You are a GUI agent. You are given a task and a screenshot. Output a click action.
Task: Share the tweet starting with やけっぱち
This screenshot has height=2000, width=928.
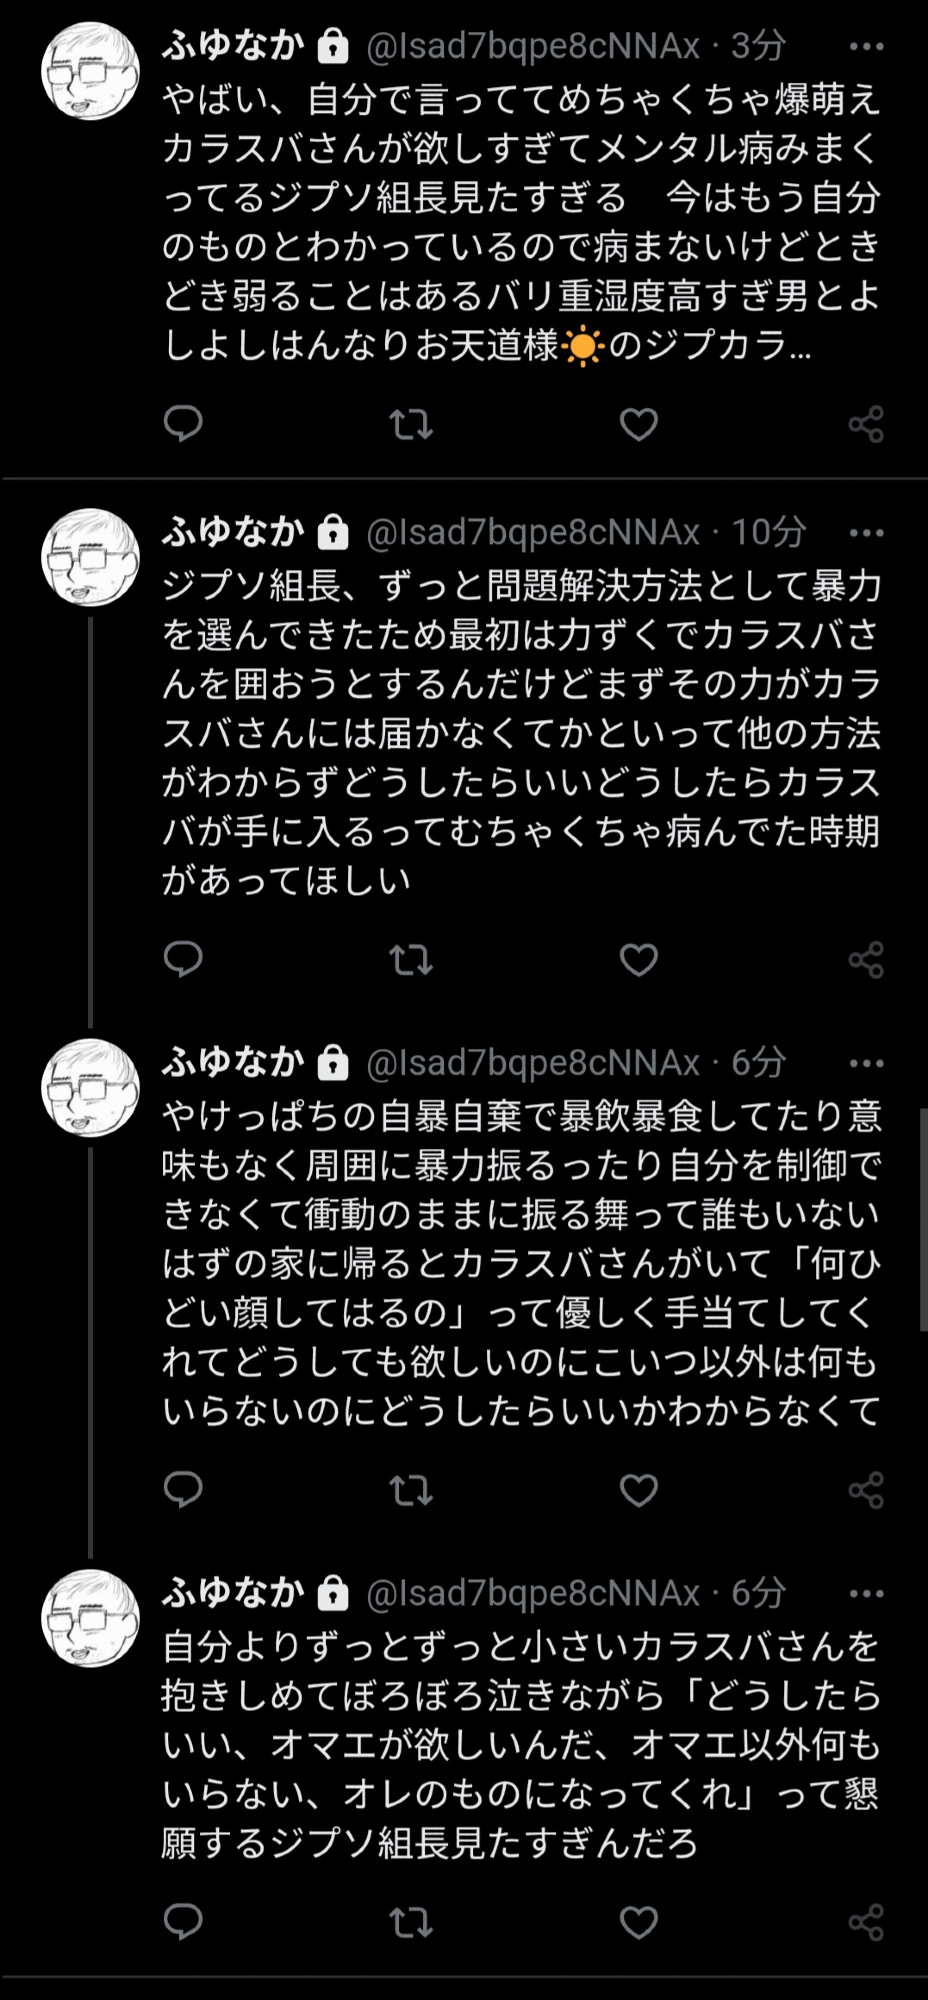tap(866, 1490)
